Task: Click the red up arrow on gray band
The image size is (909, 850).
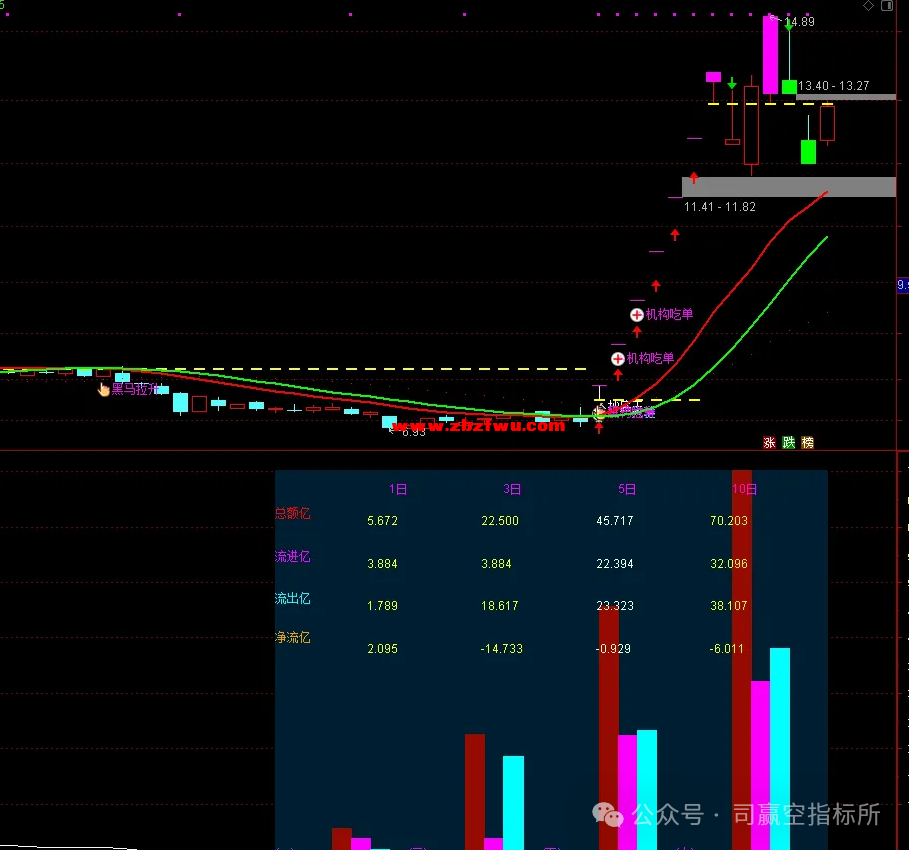Action: point(694,177)
